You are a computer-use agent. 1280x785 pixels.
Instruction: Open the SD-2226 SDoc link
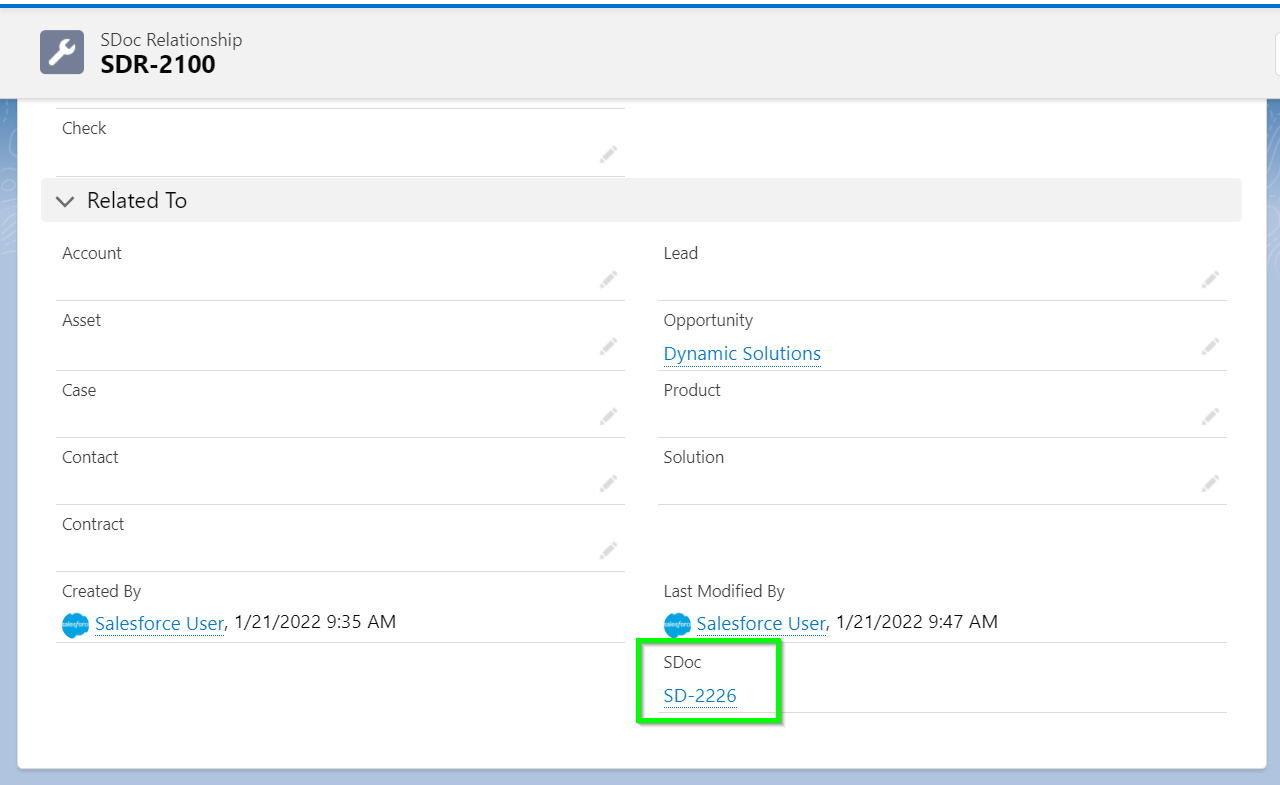(x=700, y=696)
